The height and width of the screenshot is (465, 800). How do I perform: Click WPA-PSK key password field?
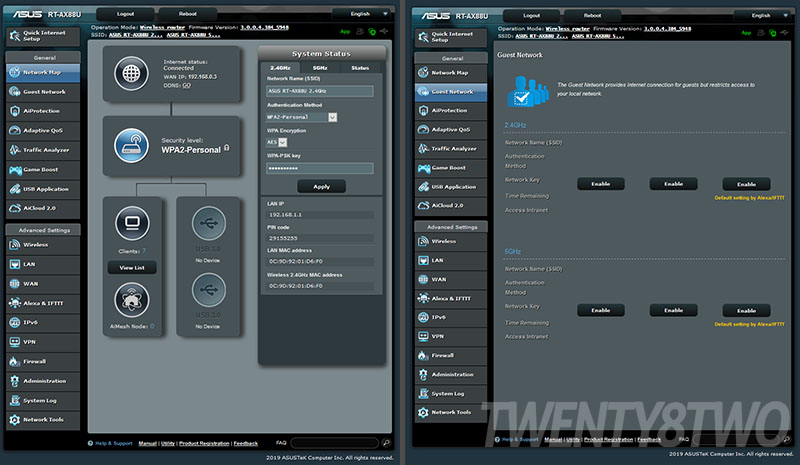[x=319, y=168]
